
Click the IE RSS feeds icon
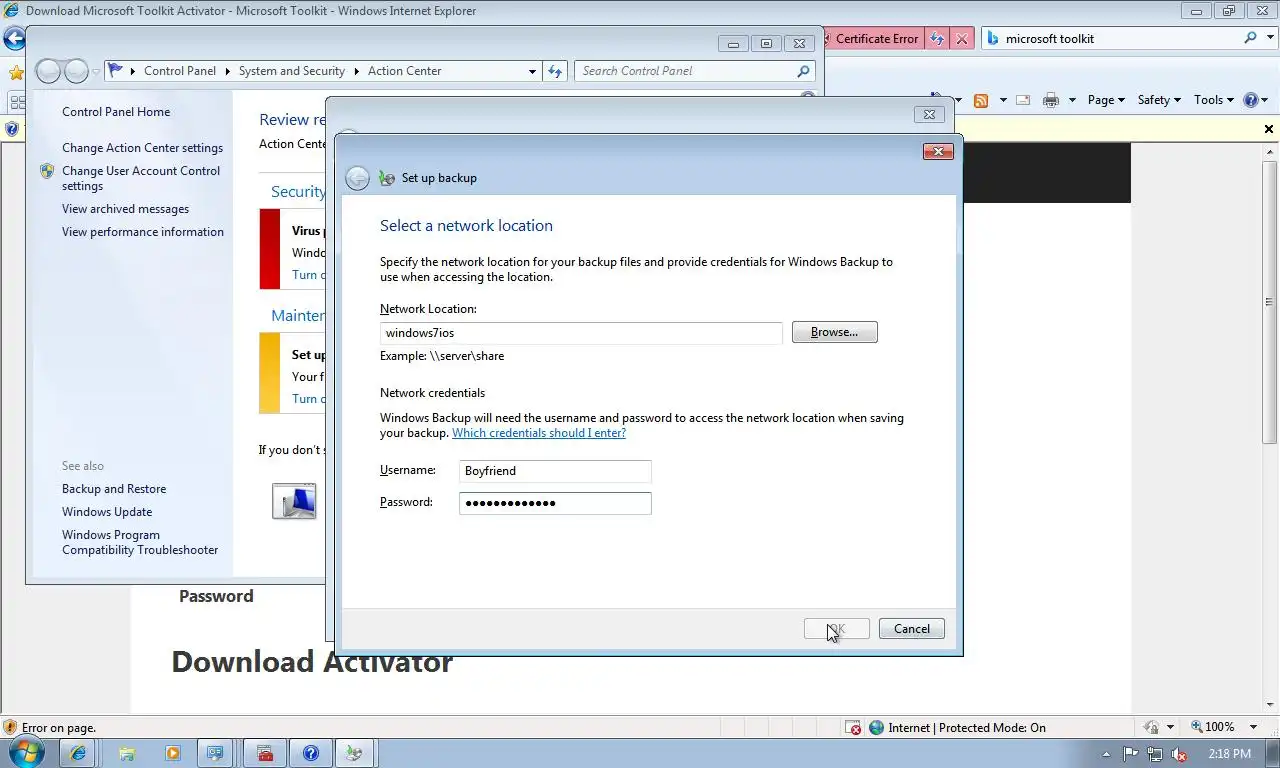981,100
